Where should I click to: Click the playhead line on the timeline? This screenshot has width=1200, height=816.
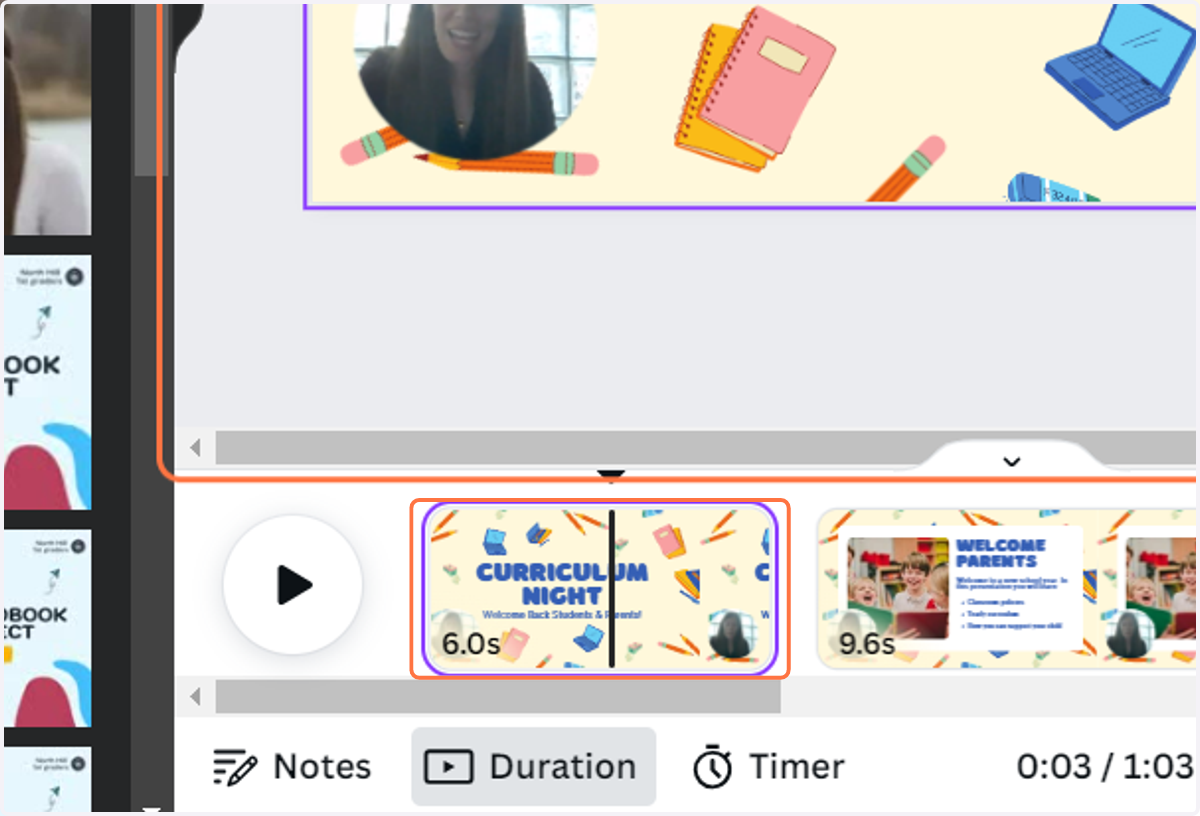coord(612,588)
